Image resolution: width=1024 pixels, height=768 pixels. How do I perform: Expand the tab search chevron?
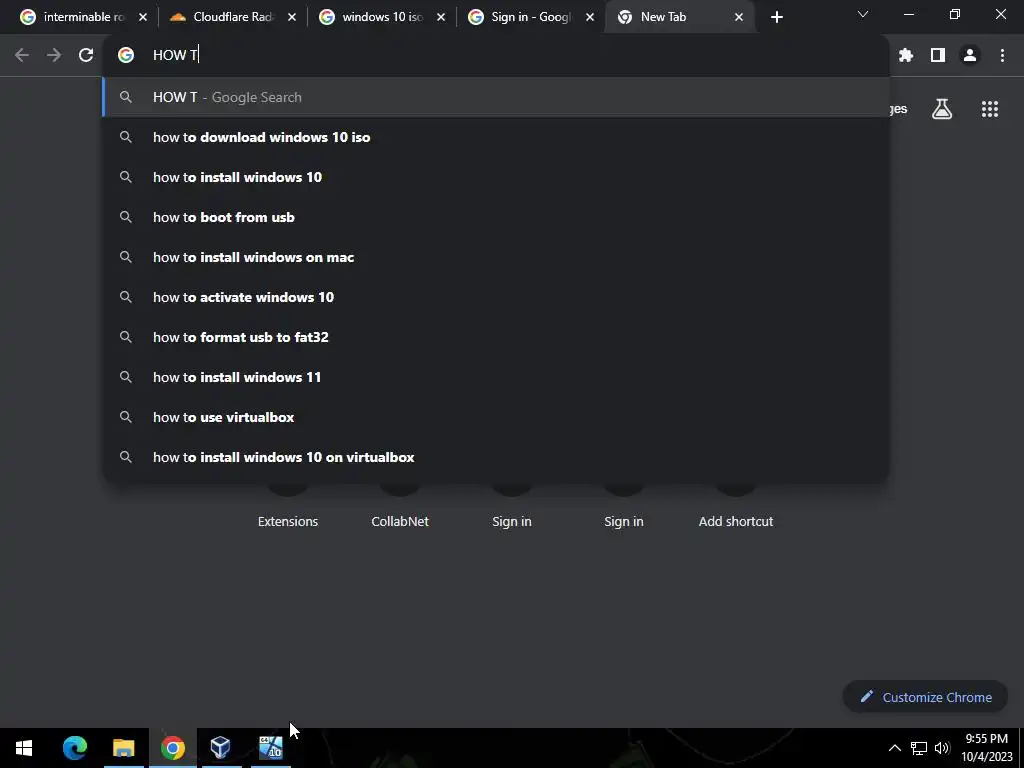coord(863,14)
